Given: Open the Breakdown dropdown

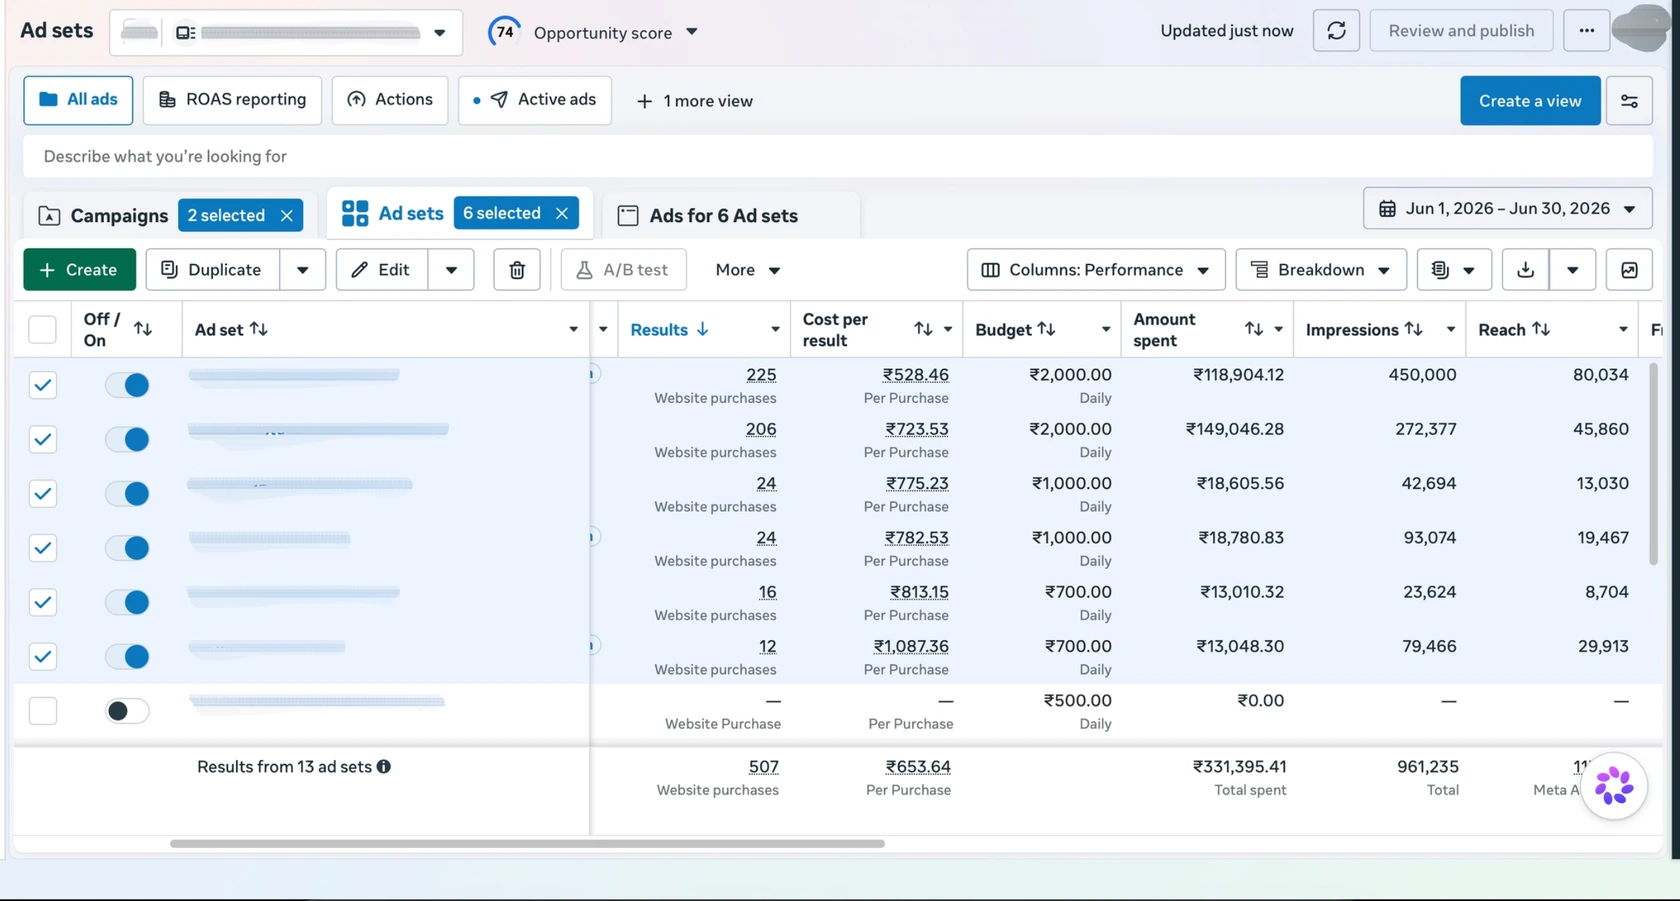Looking at the screenshot, I should 1321,270.
